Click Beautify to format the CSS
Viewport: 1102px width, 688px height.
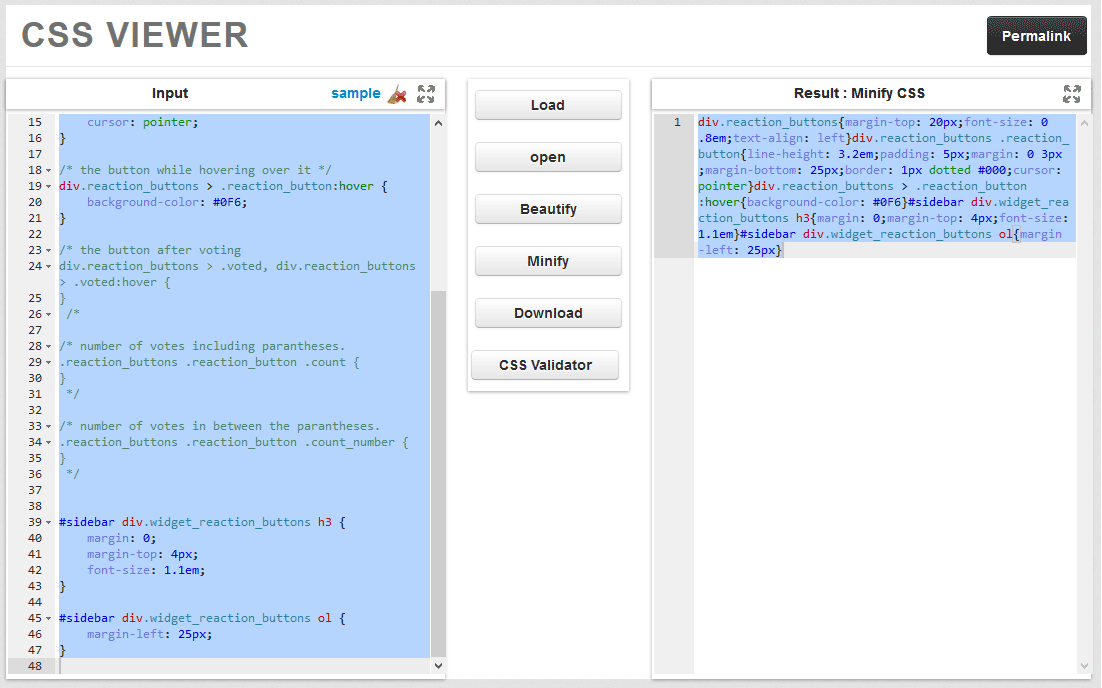pyautogui.click(x=548, y=209)
